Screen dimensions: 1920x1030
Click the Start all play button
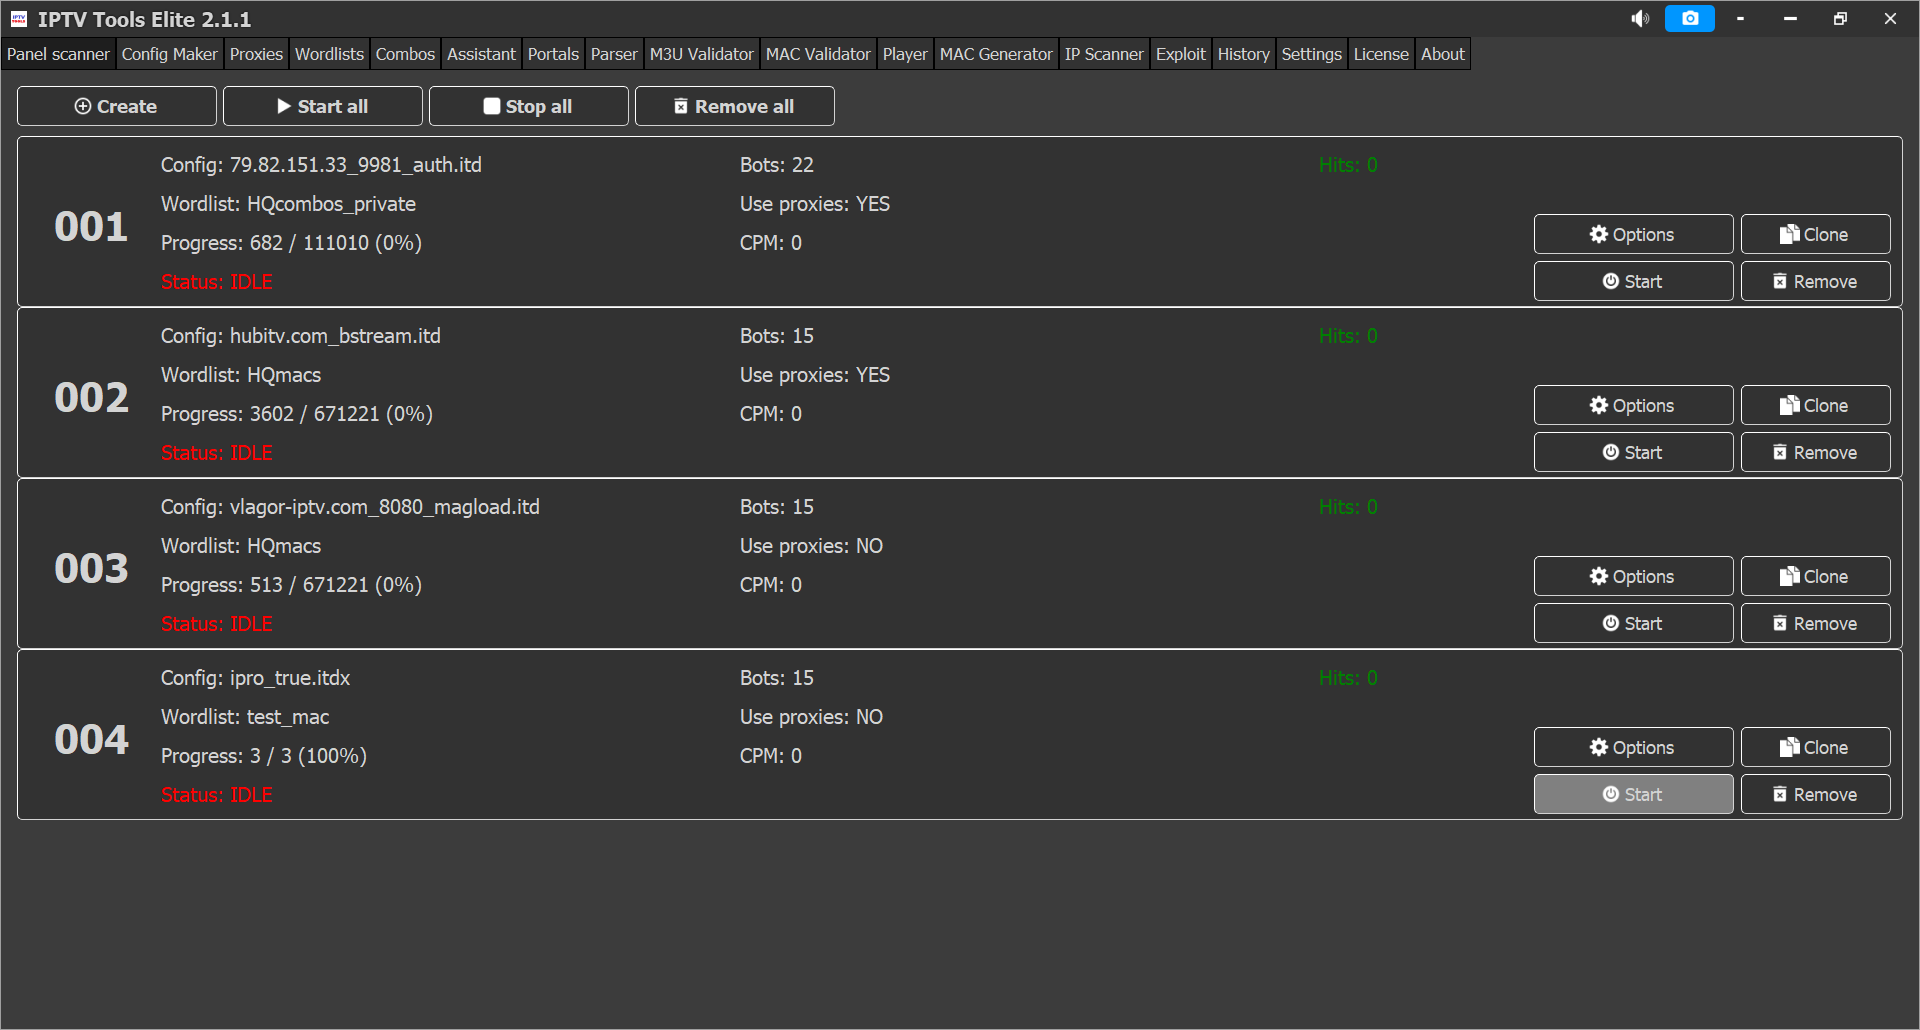[x=322, y=106]
